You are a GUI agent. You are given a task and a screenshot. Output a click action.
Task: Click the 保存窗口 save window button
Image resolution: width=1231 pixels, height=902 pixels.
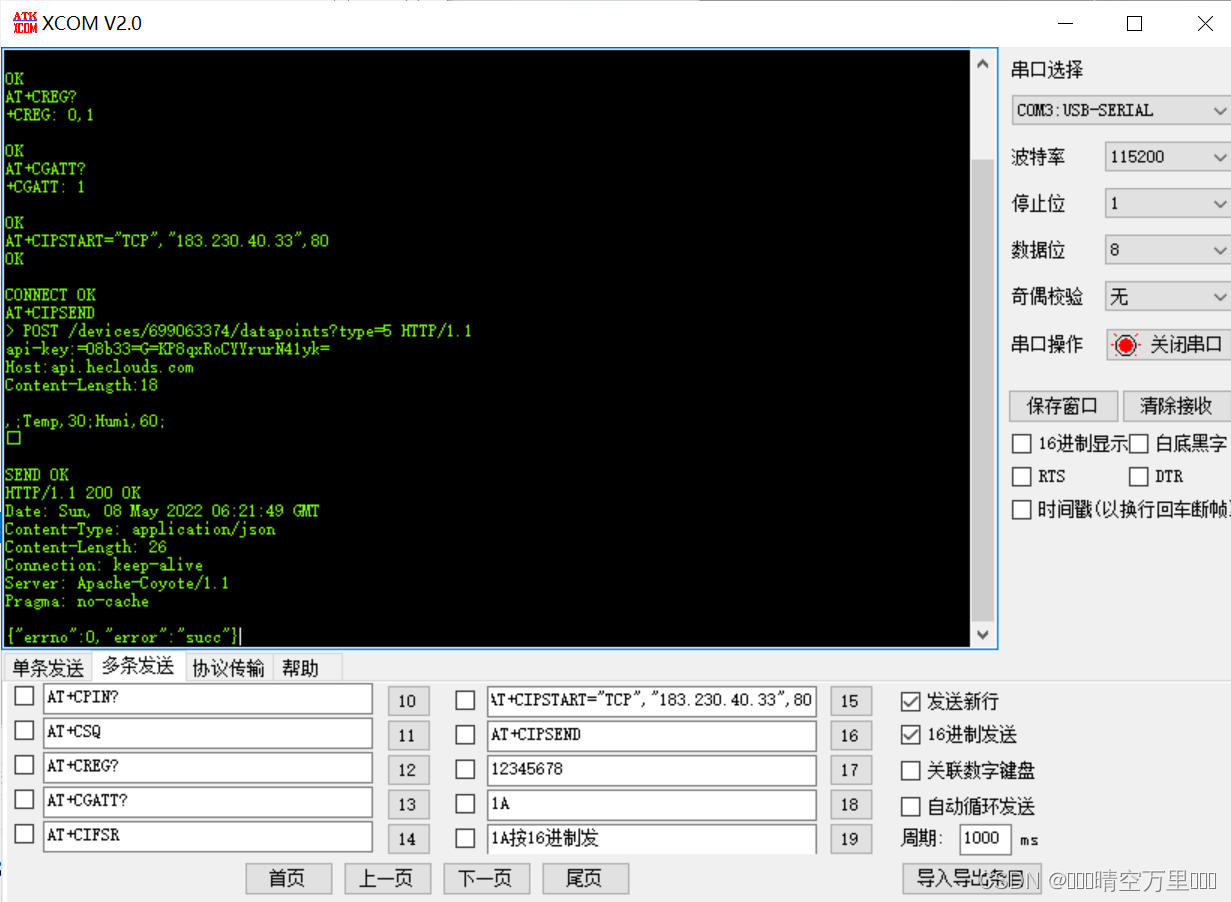[x=1063, y=406]
